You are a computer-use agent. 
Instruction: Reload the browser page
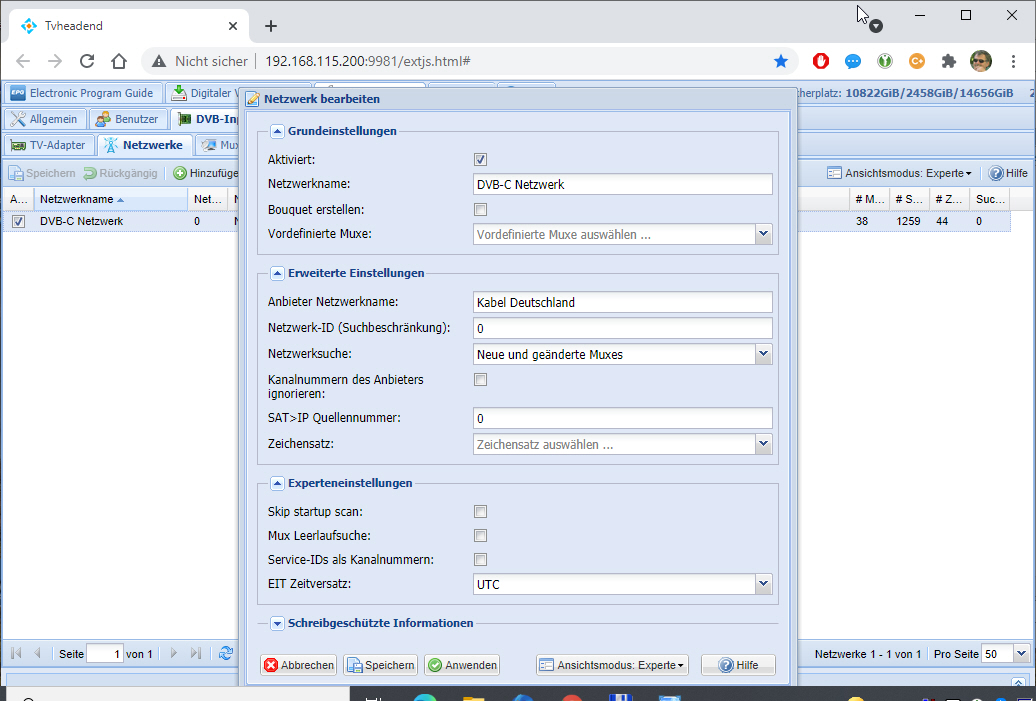point(87,61)
